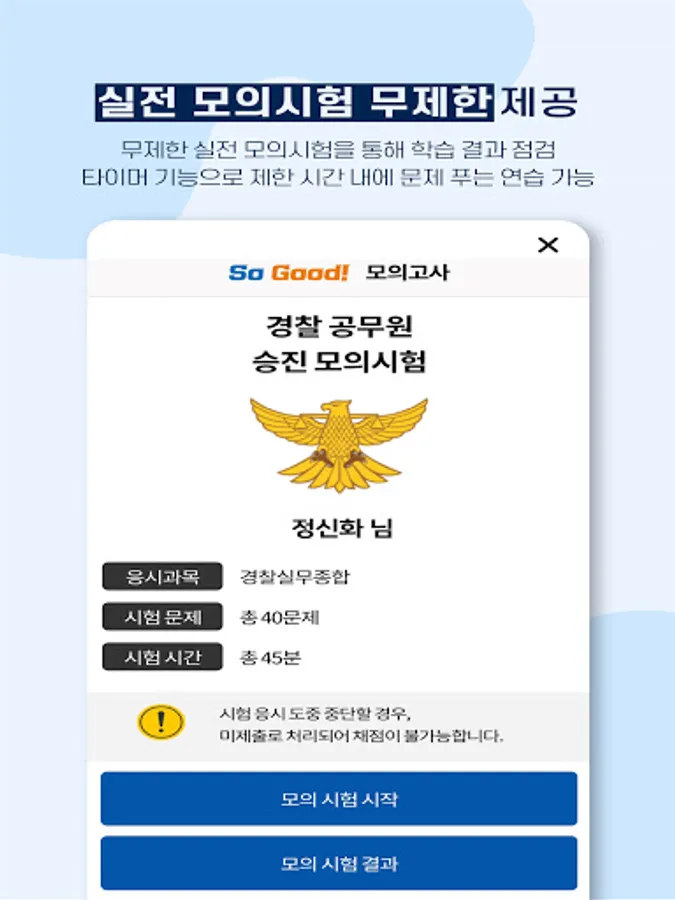Viewport: 675px width, 900px height.
Task: Click the 무제한 실전 모의시험 subtitle line
Action: (338, 150)
